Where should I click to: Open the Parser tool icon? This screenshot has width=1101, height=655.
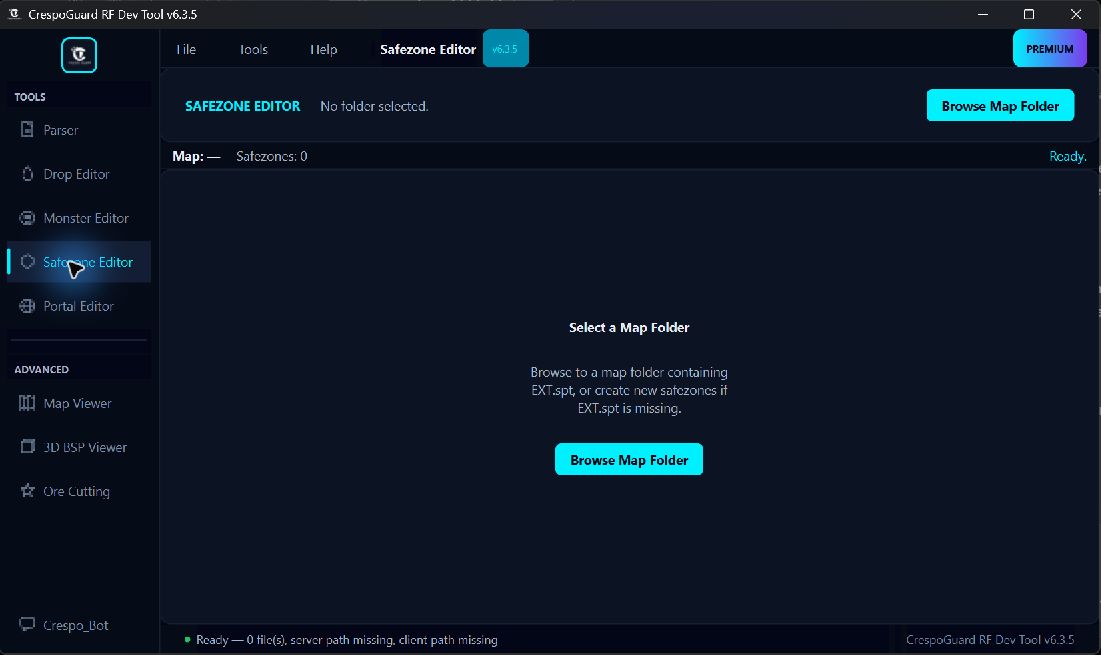pyautogui.click(x=27, y=130)
